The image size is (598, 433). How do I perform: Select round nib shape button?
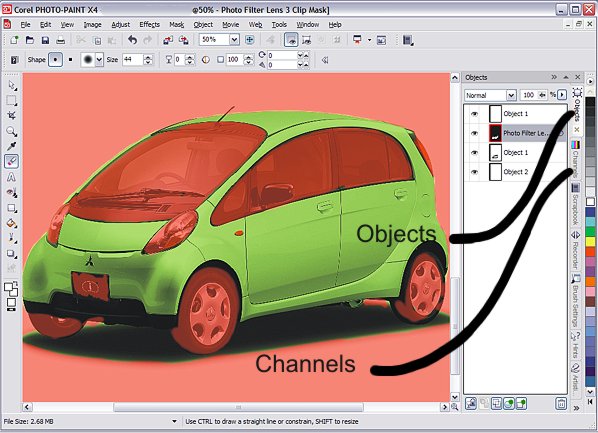coord(55,60)
